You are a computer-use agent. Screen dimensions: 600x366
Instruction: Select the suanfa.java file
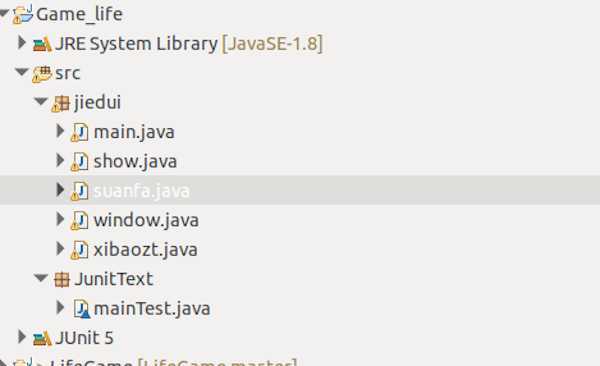coord(142,191)
